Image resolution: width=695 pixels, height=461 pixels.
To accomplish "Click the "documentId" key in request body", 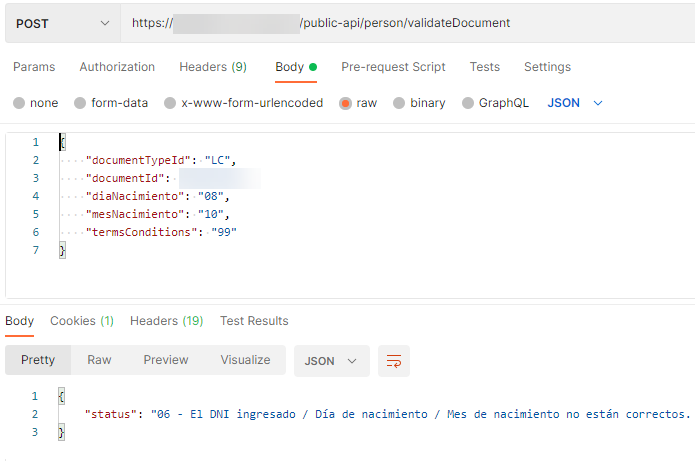I will click(125, 178).
